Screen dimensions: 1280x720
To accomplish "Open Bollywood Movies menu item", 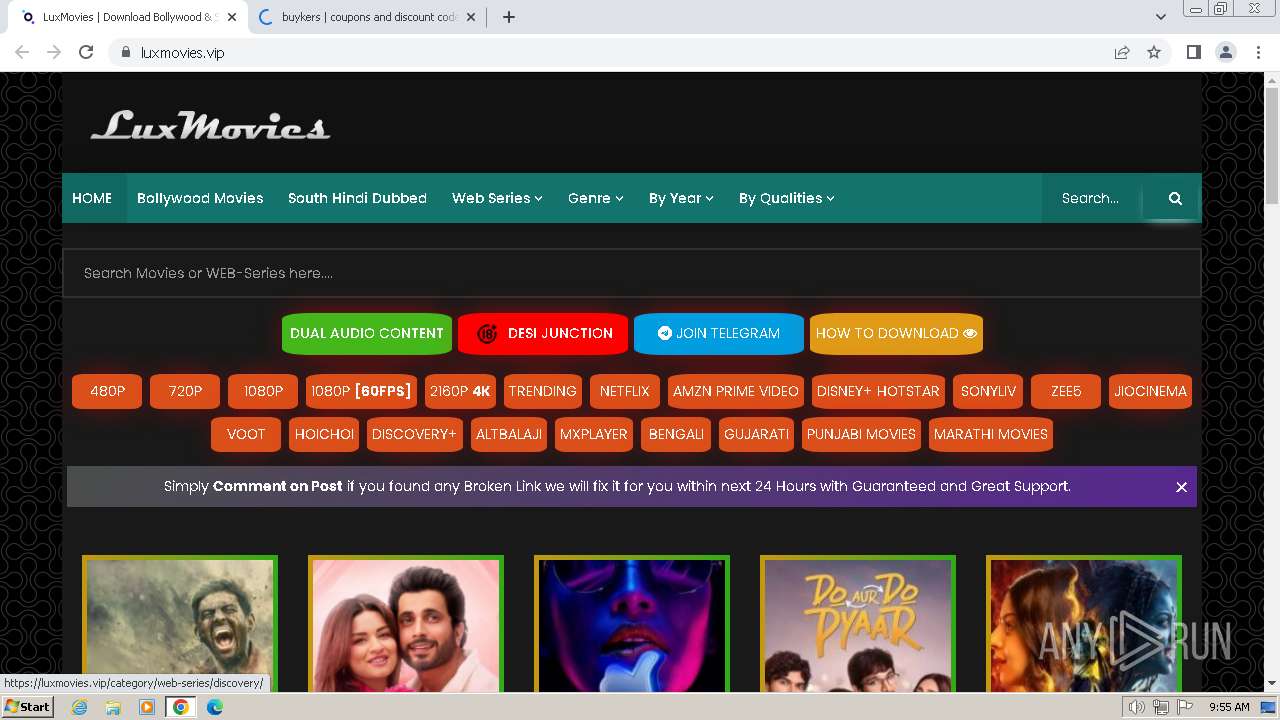I will tap(200, 198).
